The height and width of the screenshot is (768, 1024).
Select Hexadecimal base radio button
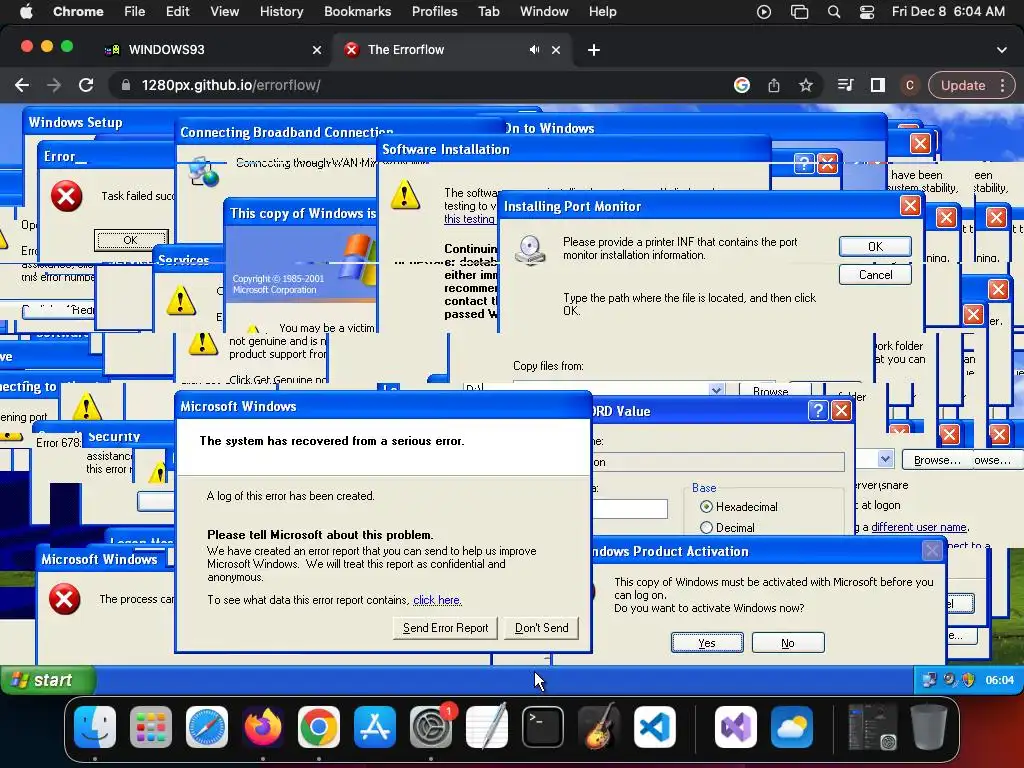[x=706, y=507]
